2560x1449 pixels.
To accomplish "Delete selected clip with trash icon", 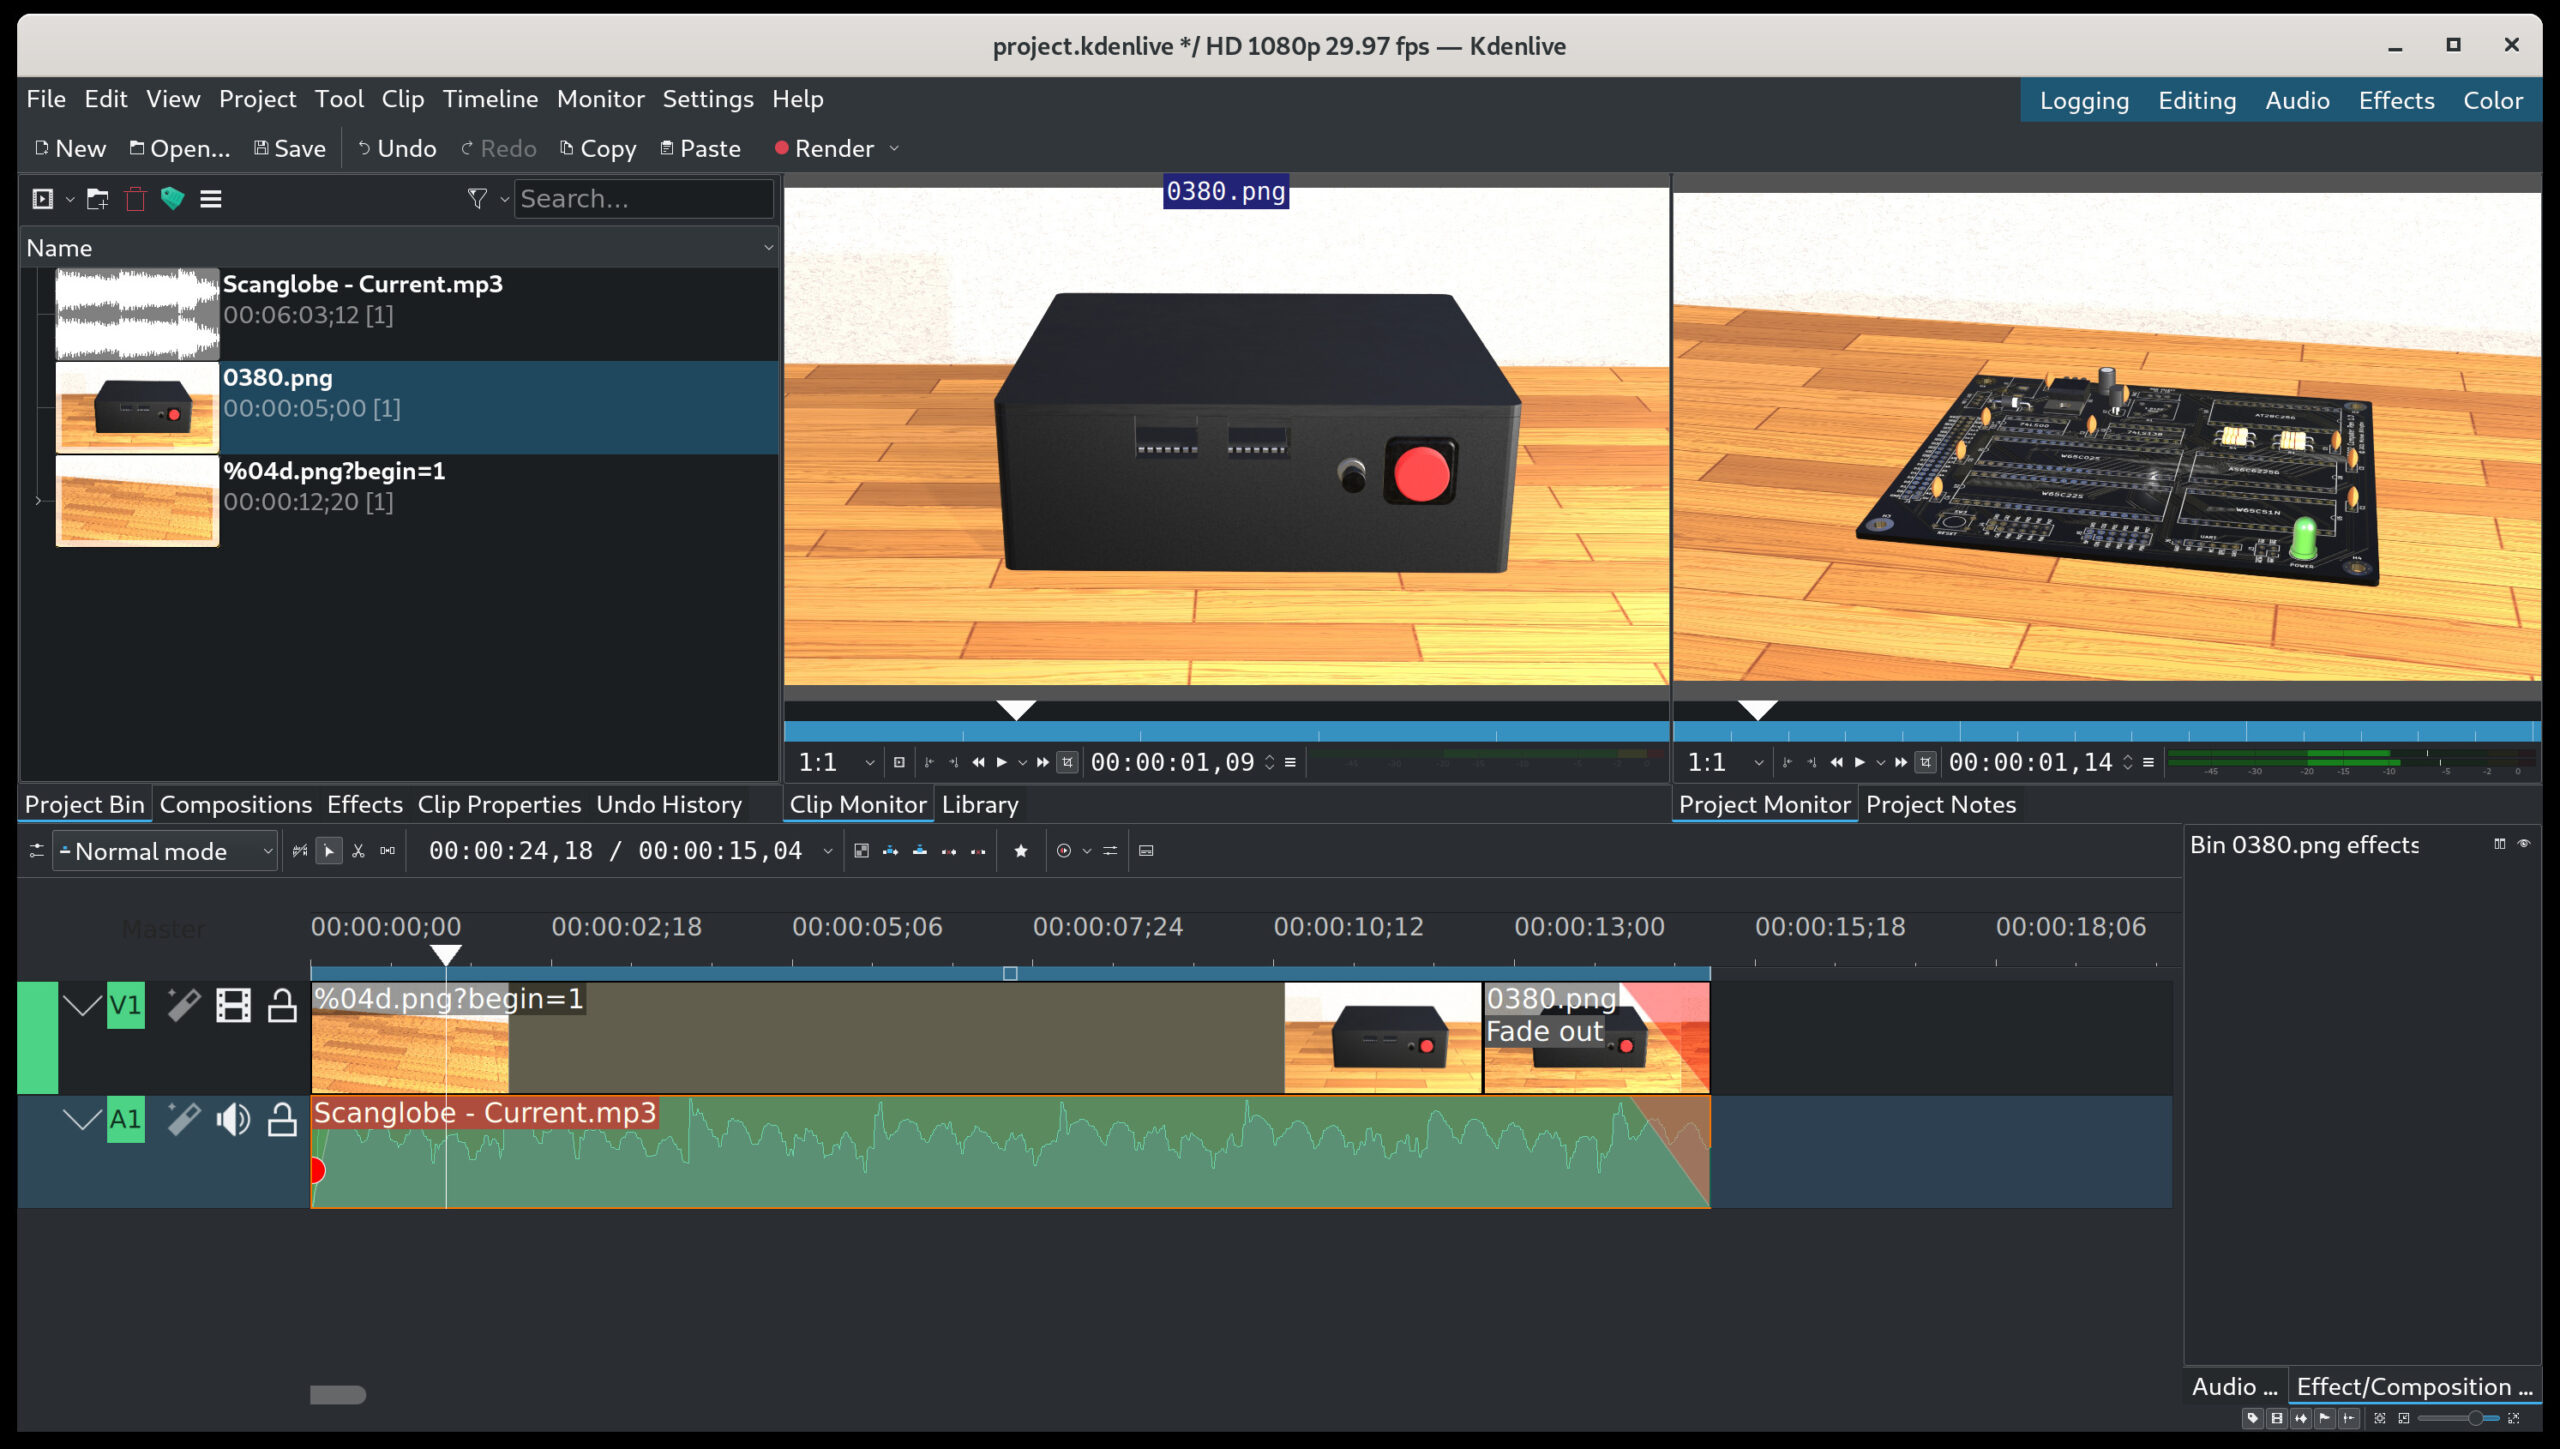I will (x=135, y=199).
